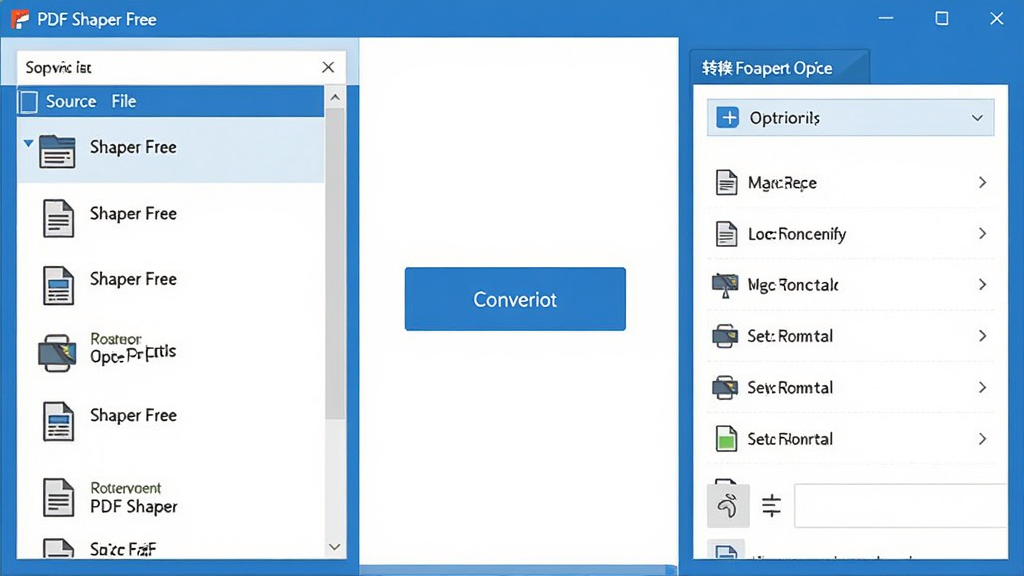Screen dimensions: 1024x576
Task: Click the partially visible Satc FaF item
Action: point(123,549)
